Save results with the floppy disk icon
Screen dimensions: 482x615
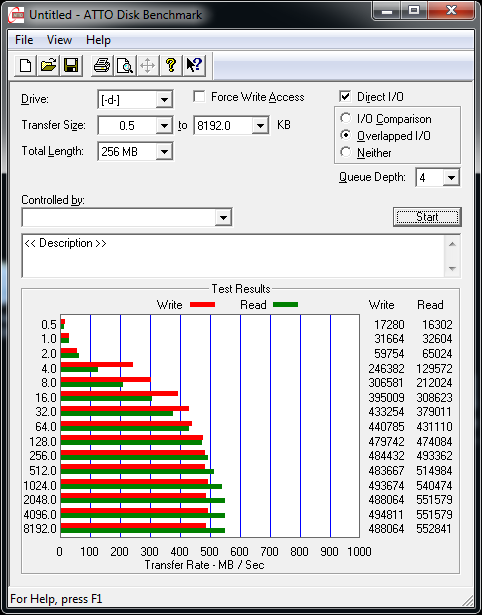(x=71, y=65)
